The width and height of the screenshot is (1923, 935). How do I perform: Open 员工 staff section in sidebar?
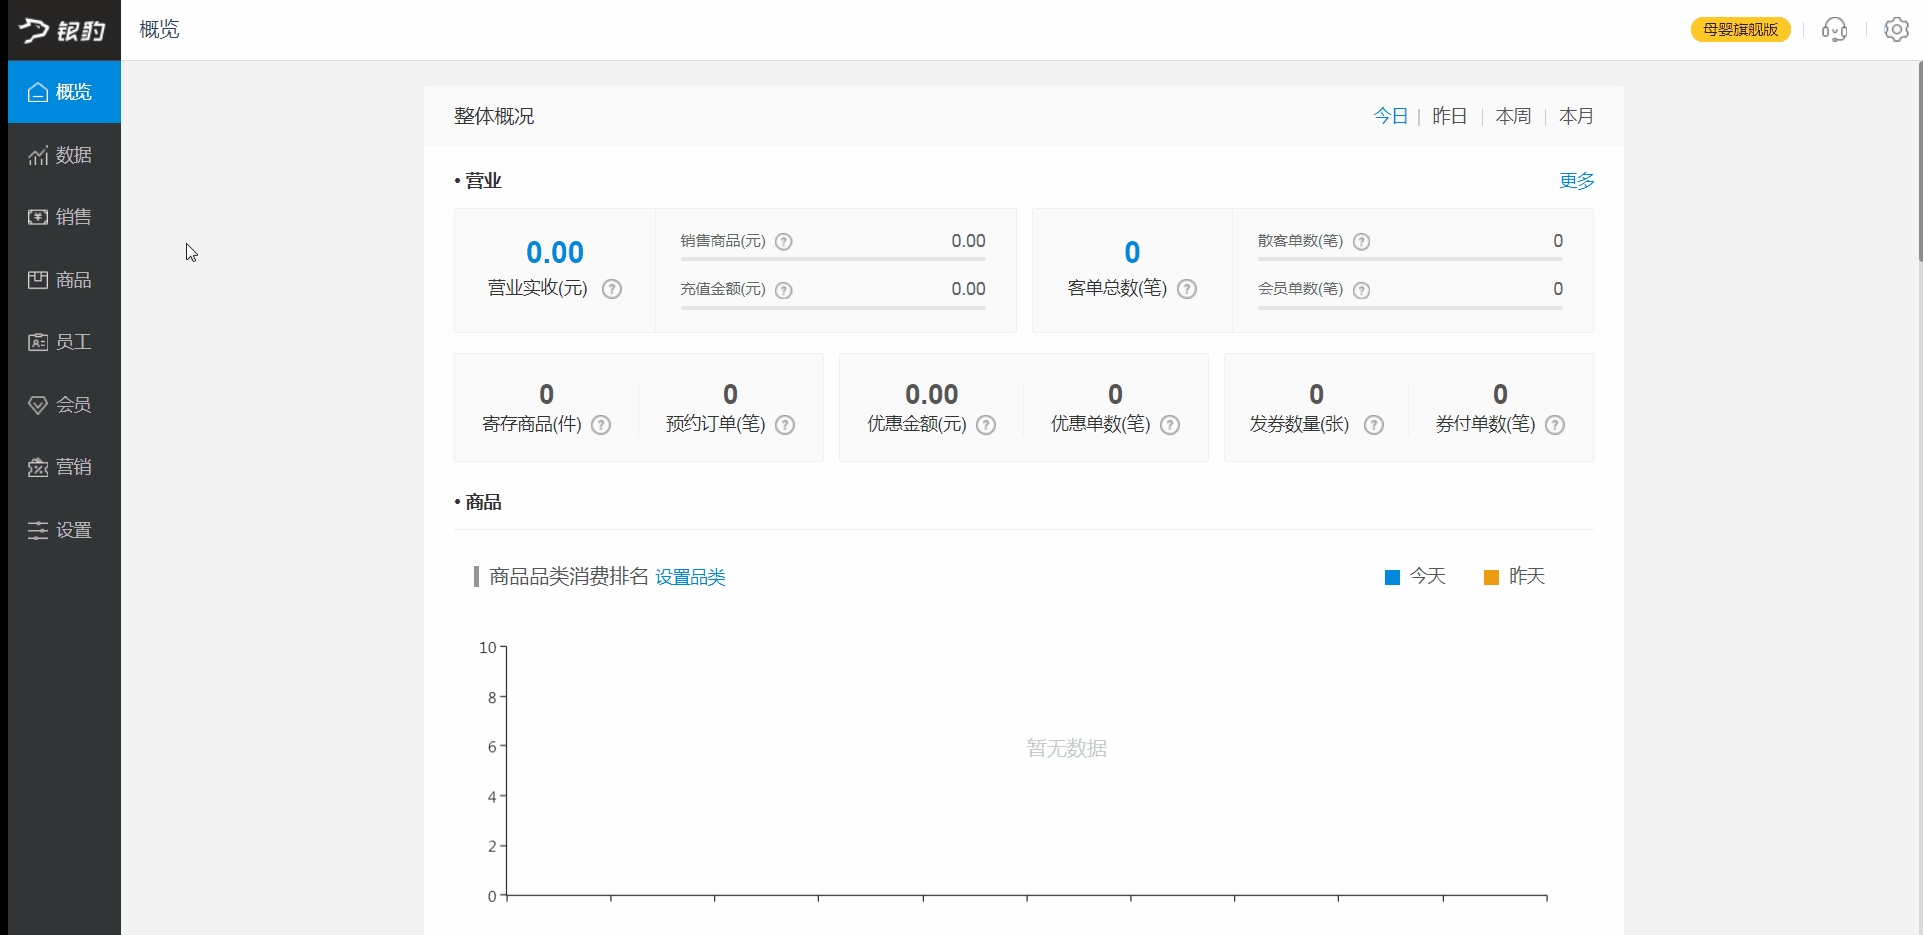click(64, 342)
